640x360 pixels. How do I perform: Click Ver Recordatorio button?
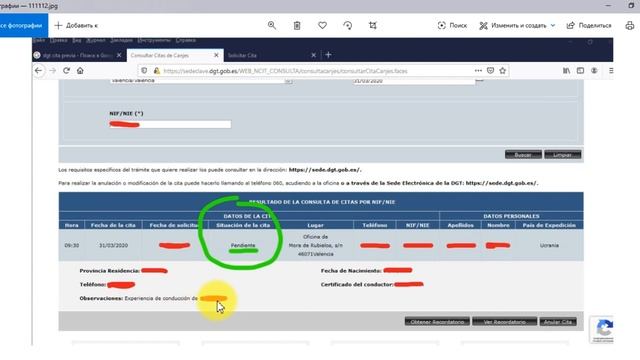point(504,322)
